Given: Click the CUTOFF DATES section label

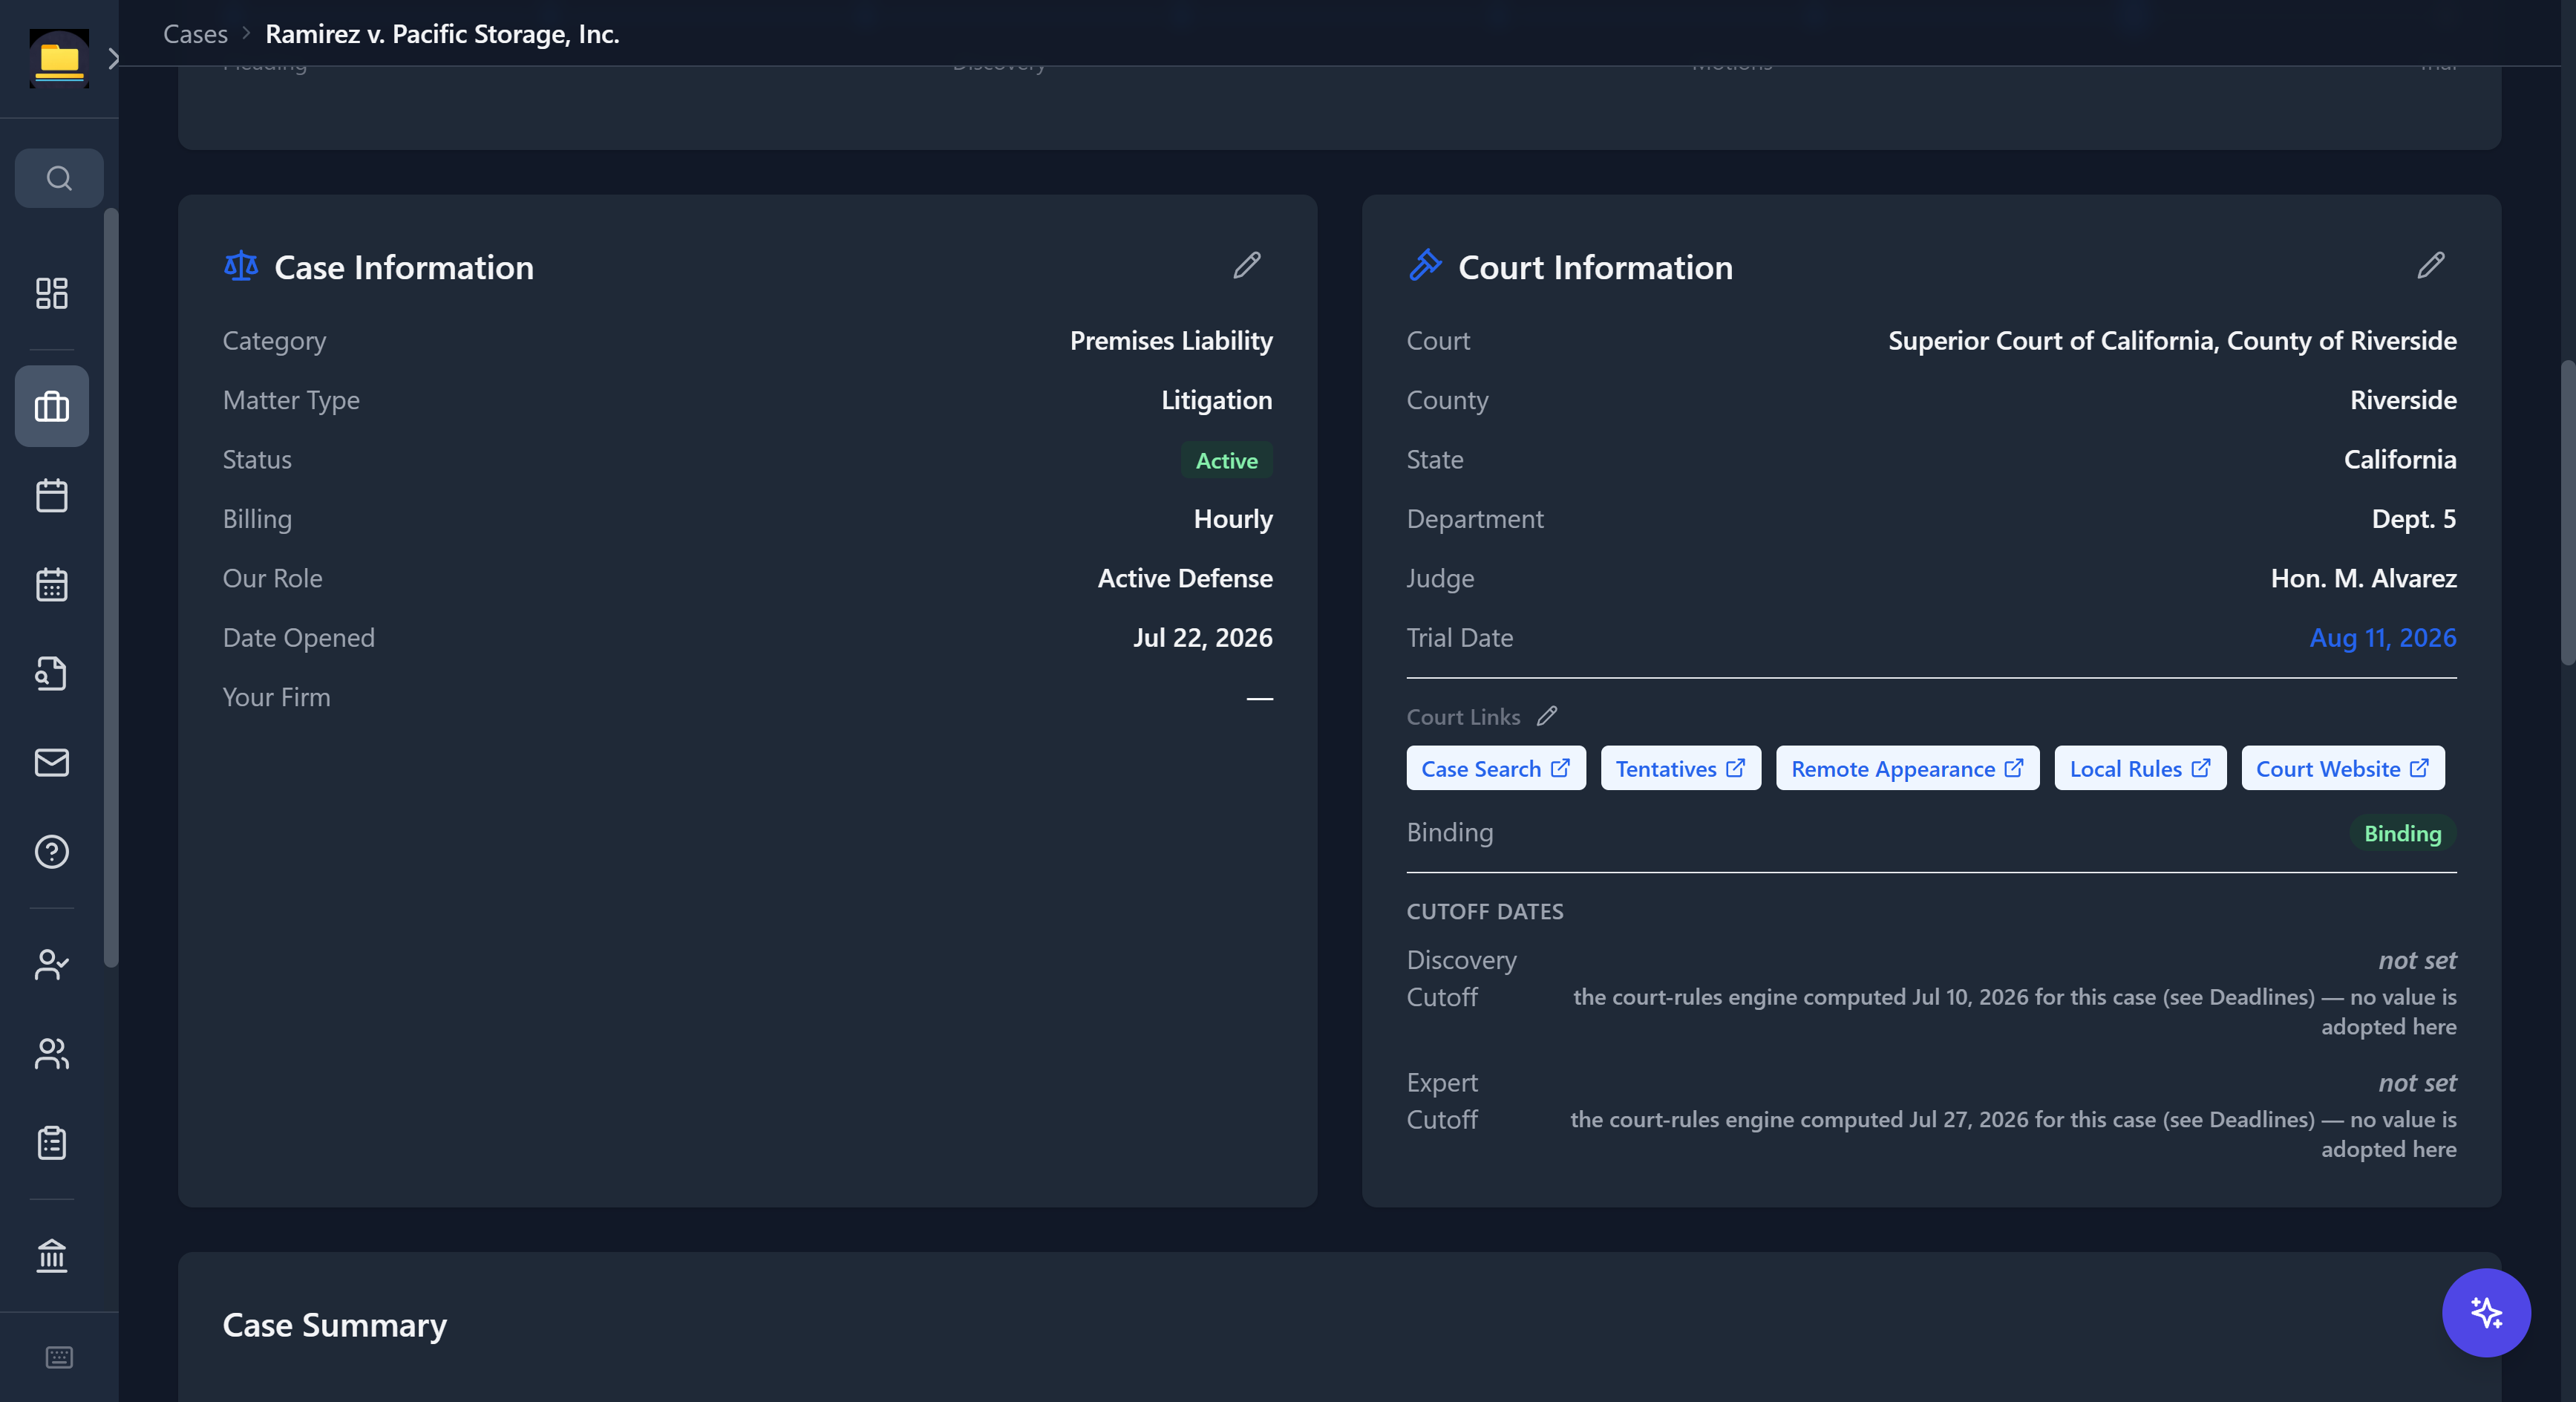Looking at the screenshot, I should pos(1485,911).
